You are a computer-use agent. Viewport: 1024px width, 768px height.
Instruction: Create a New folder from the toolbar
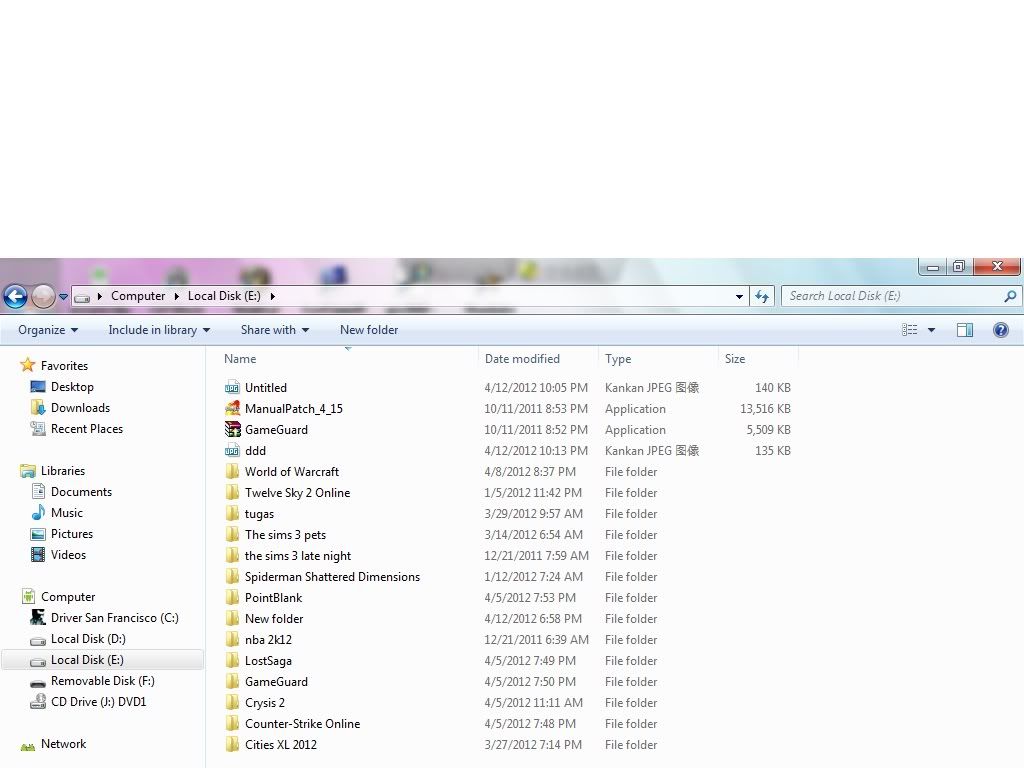[369, 330]
